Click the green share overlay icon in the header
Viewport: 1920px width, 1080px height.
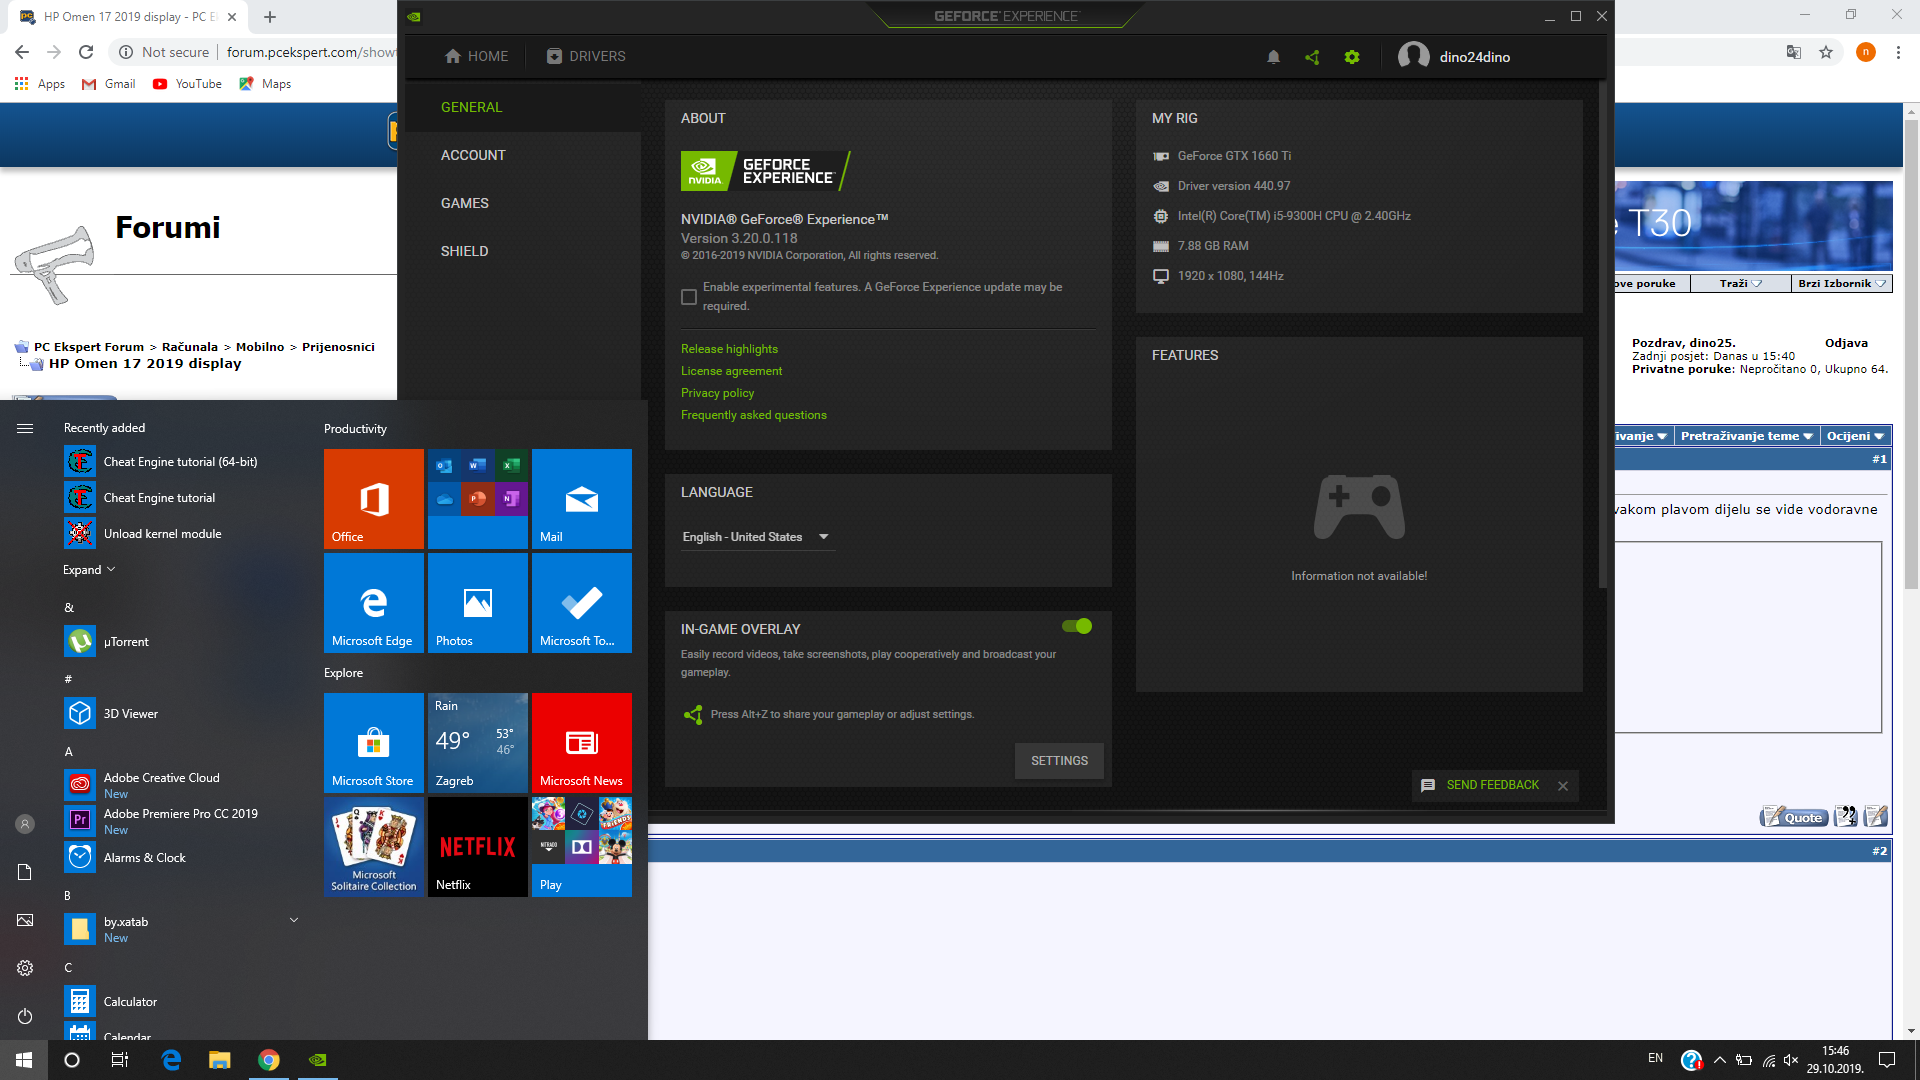[x=1312, y=57]
